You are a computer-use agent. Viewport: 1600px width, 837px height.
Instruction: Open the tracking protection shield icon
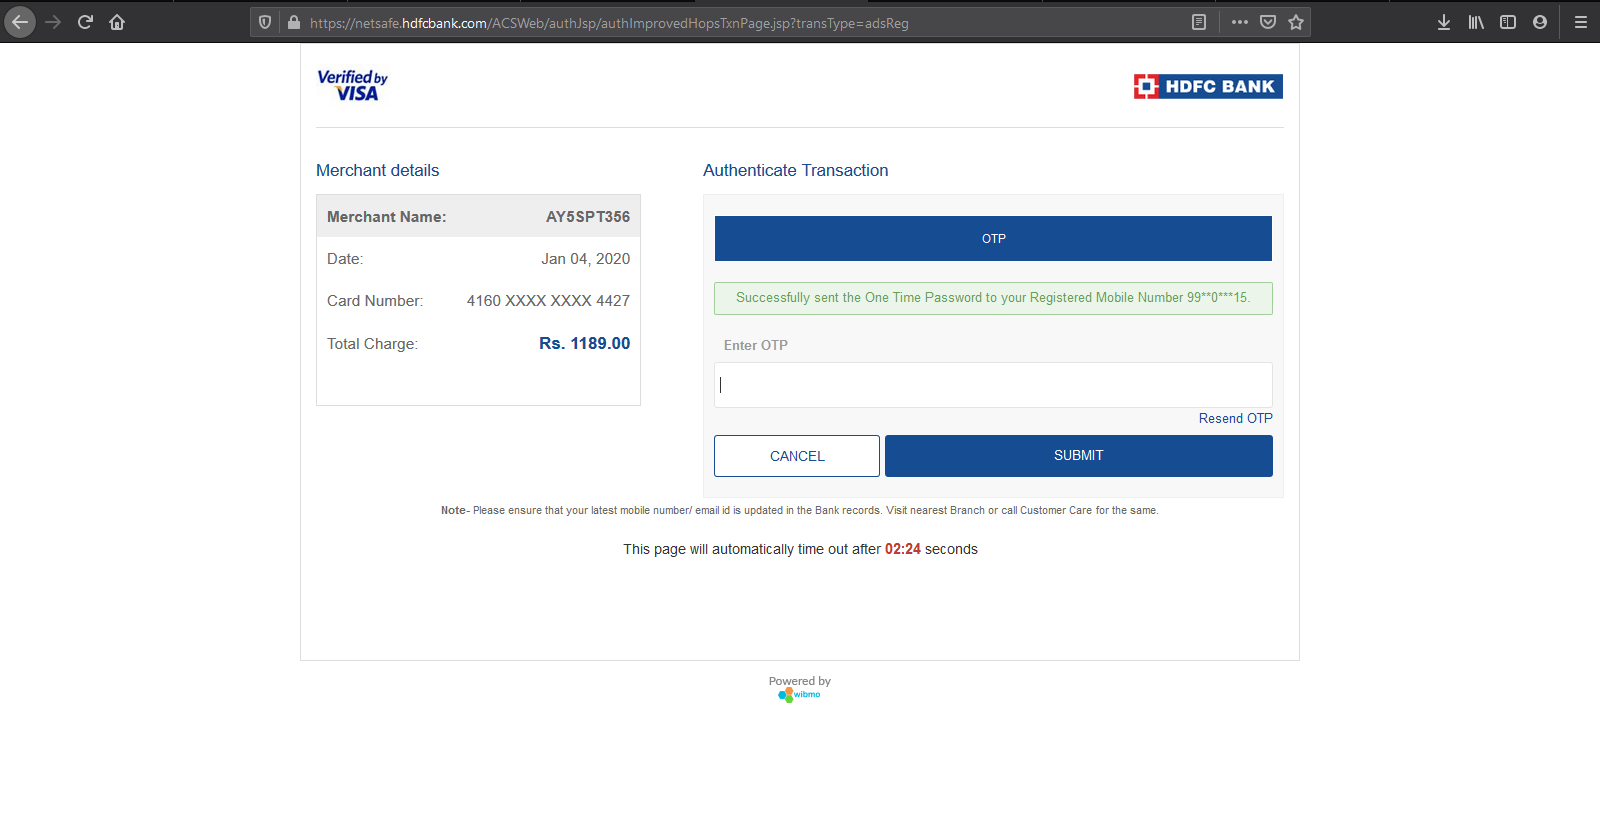click(265, 22)
